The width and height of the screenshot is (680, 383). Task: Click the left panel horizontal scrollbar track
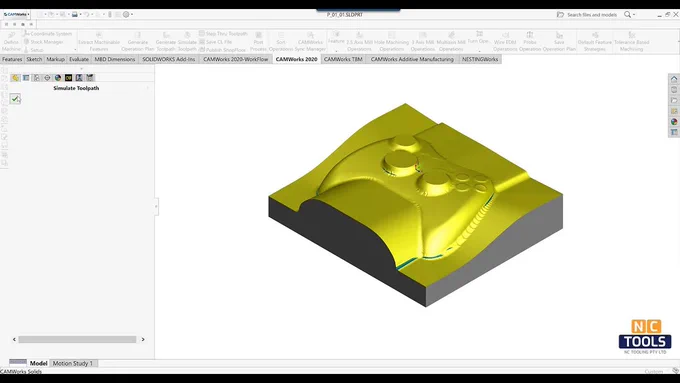click(77, 340)
